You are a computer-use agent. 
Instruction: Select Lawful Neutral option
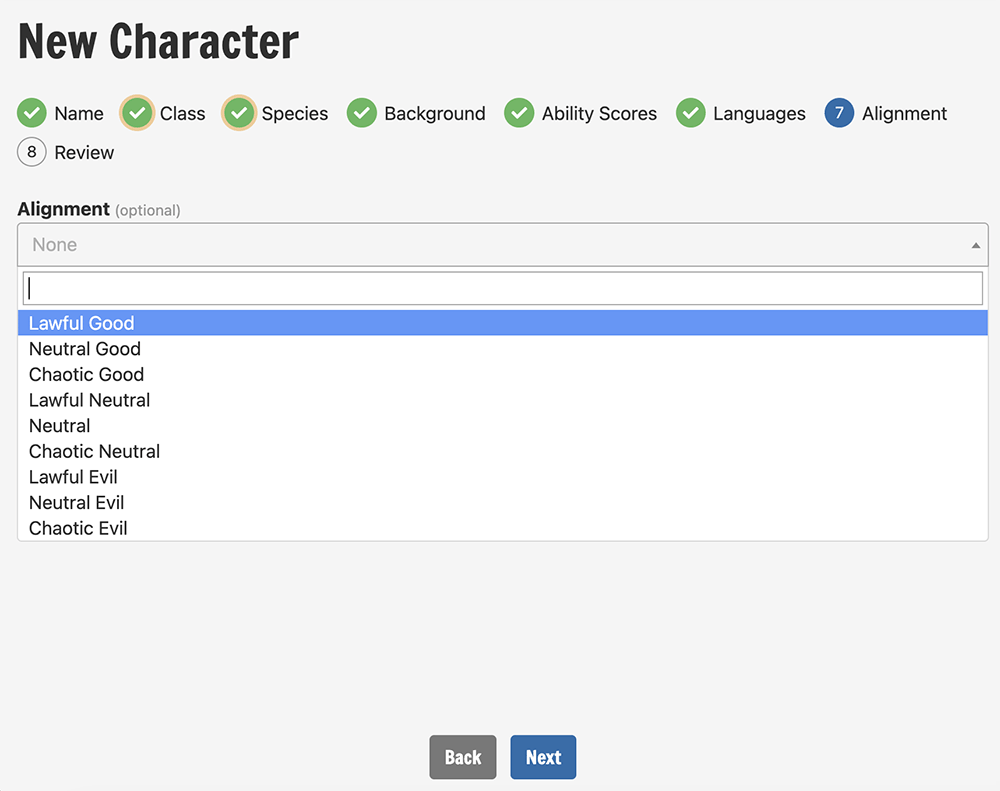(503, 400)
